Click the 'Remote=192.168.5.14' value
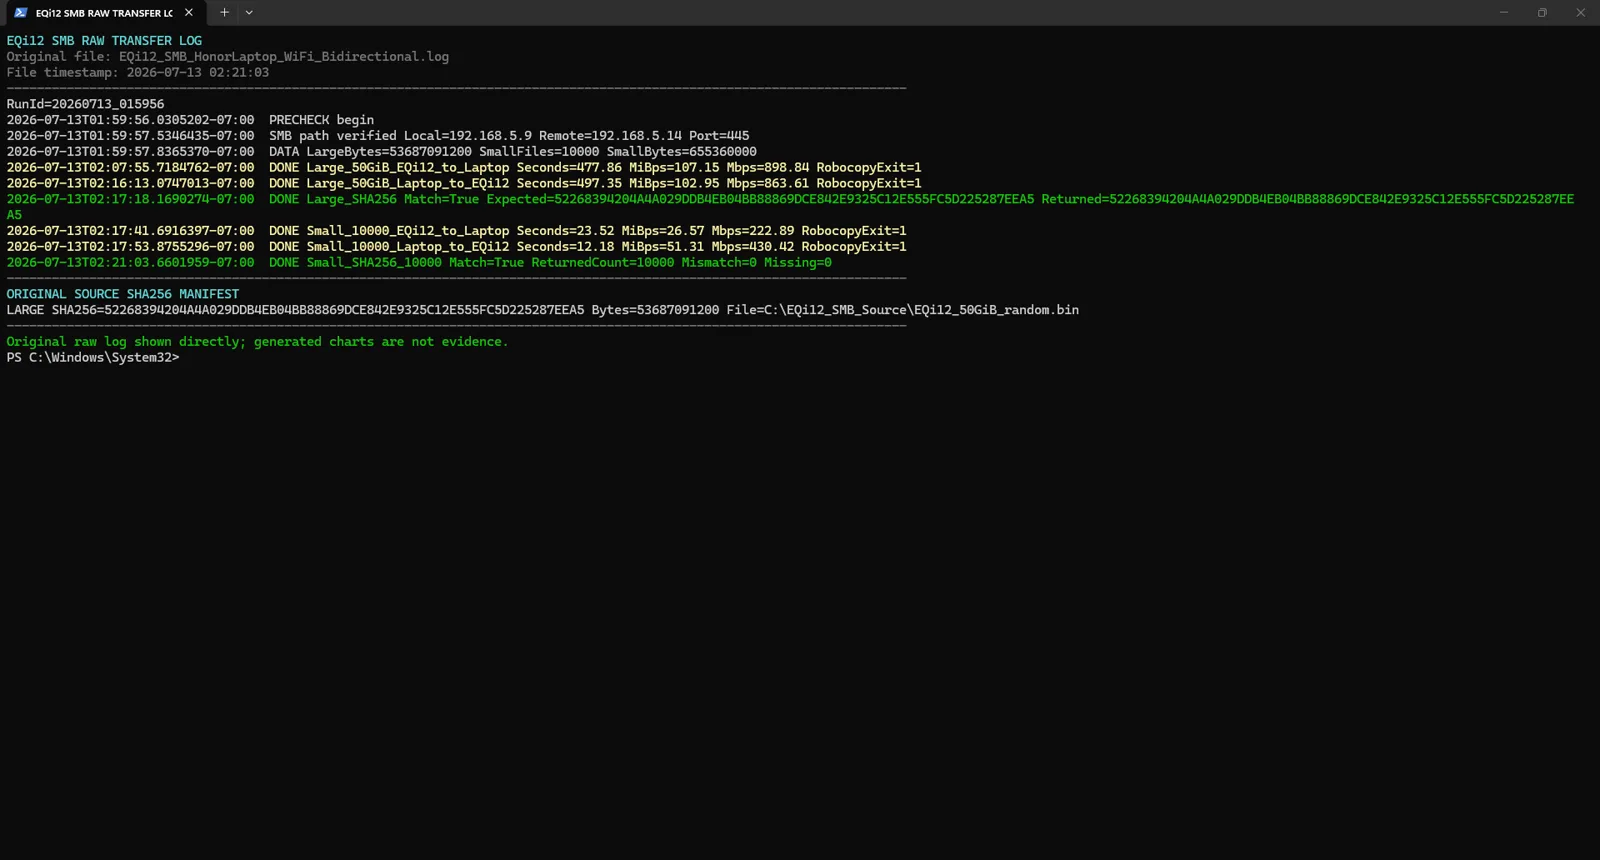Image resolution: width=1600 pixels, height=860 pixels. [610, 136]
